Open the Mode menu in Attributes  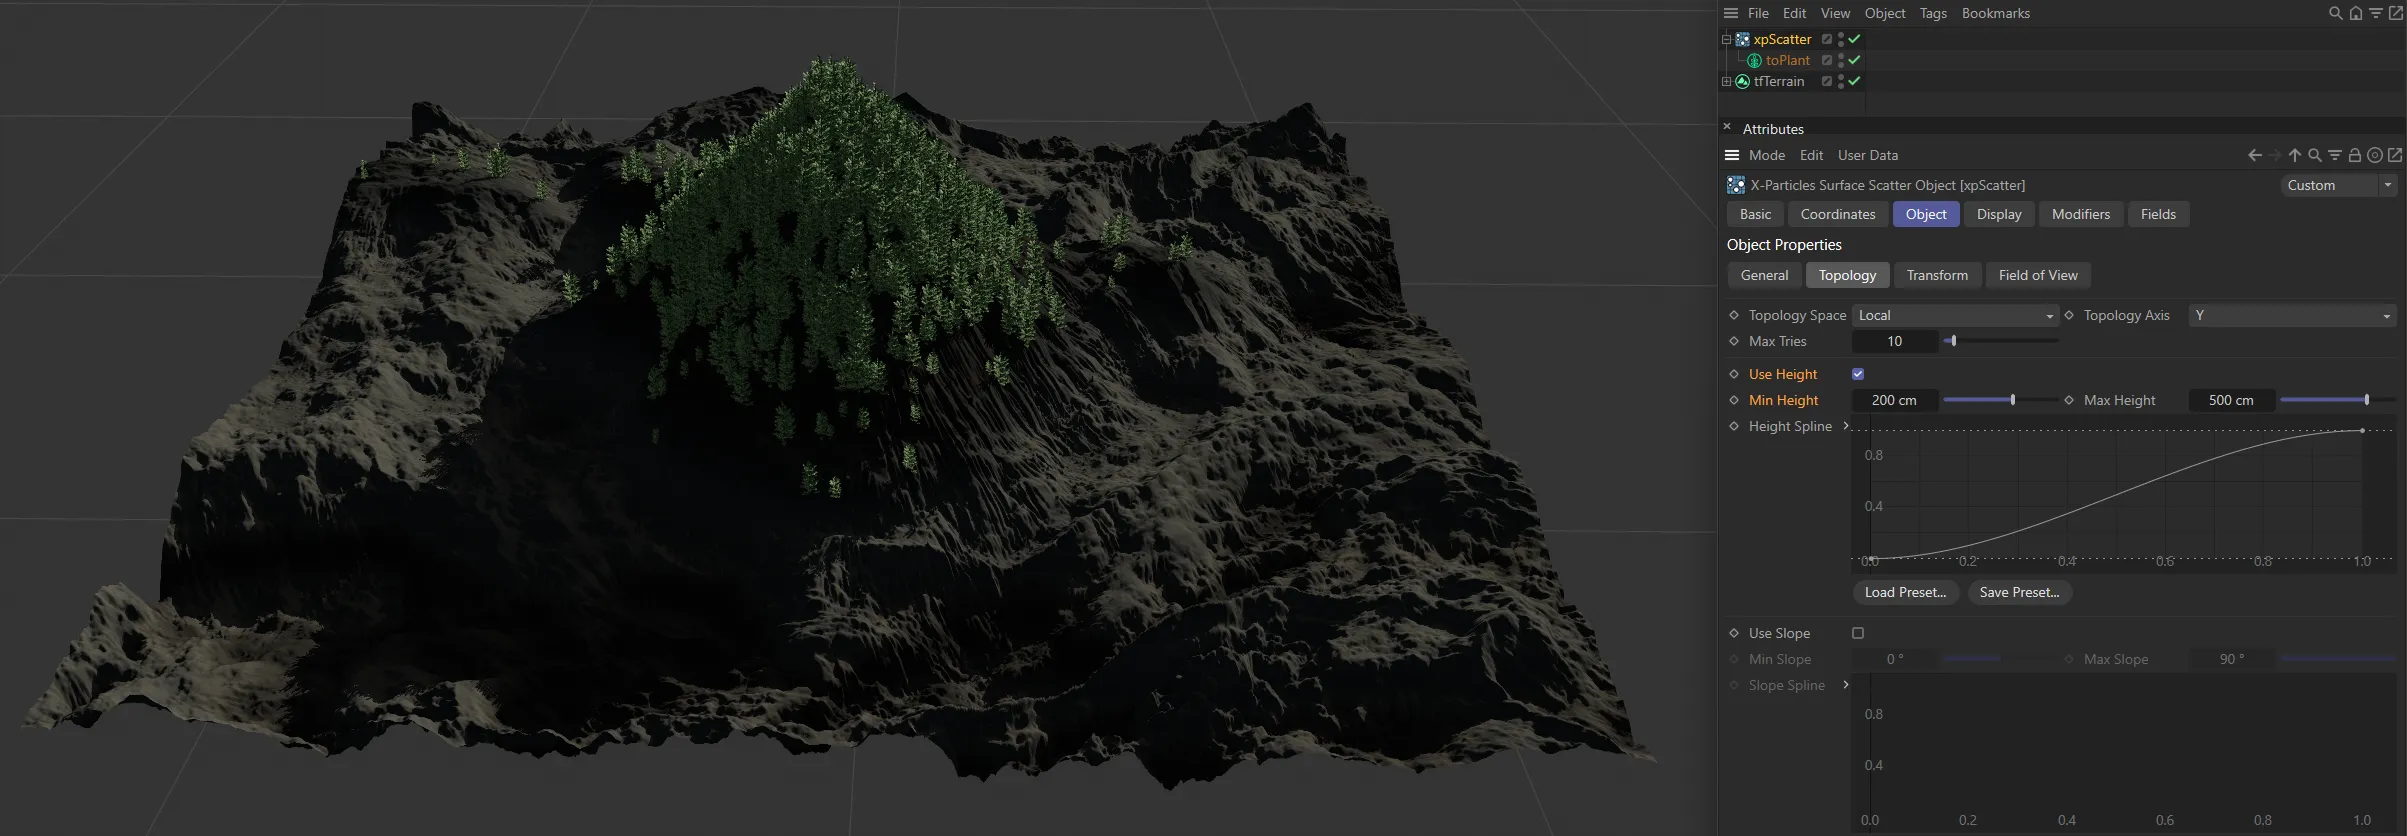coord(1767,155)
